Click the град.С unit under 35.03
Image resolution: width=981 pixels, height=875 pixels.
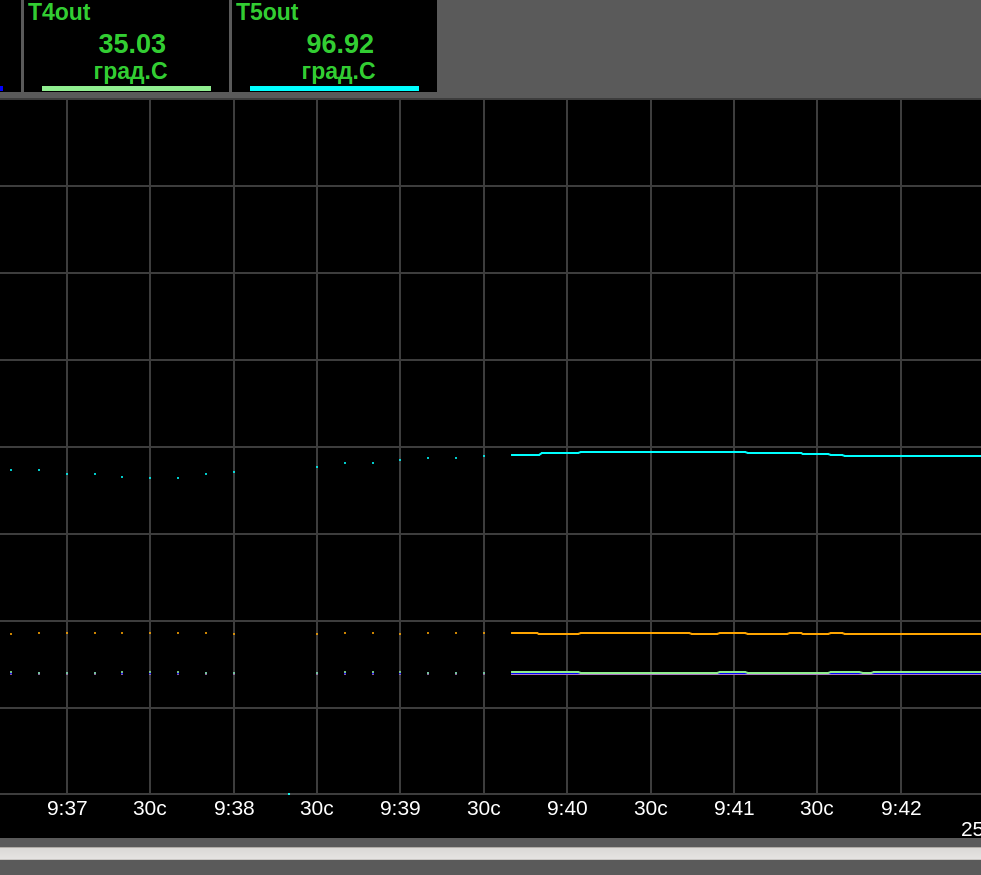point(130,71)
